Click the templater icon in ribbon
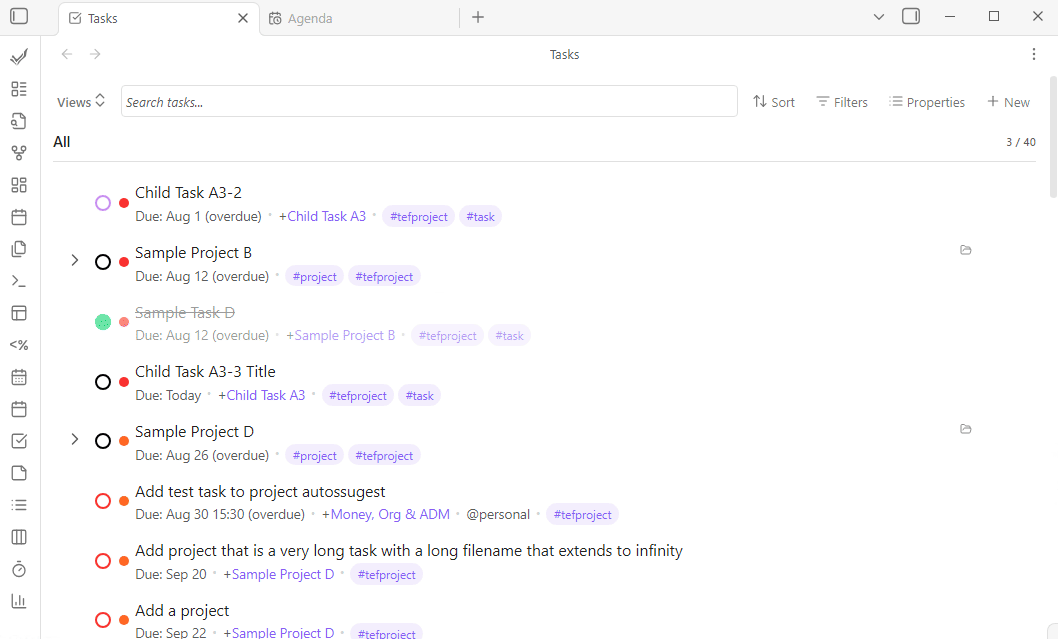Viewport: 1058px width, 639px height. coord(19,345)
